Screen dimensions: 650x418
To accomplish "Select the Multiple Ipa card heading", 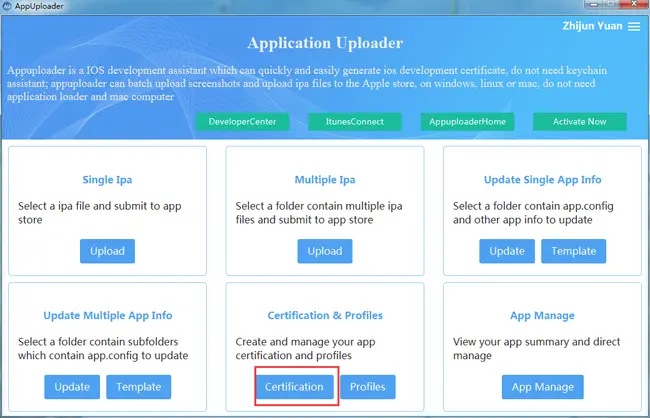I will [x=325, y=180].
